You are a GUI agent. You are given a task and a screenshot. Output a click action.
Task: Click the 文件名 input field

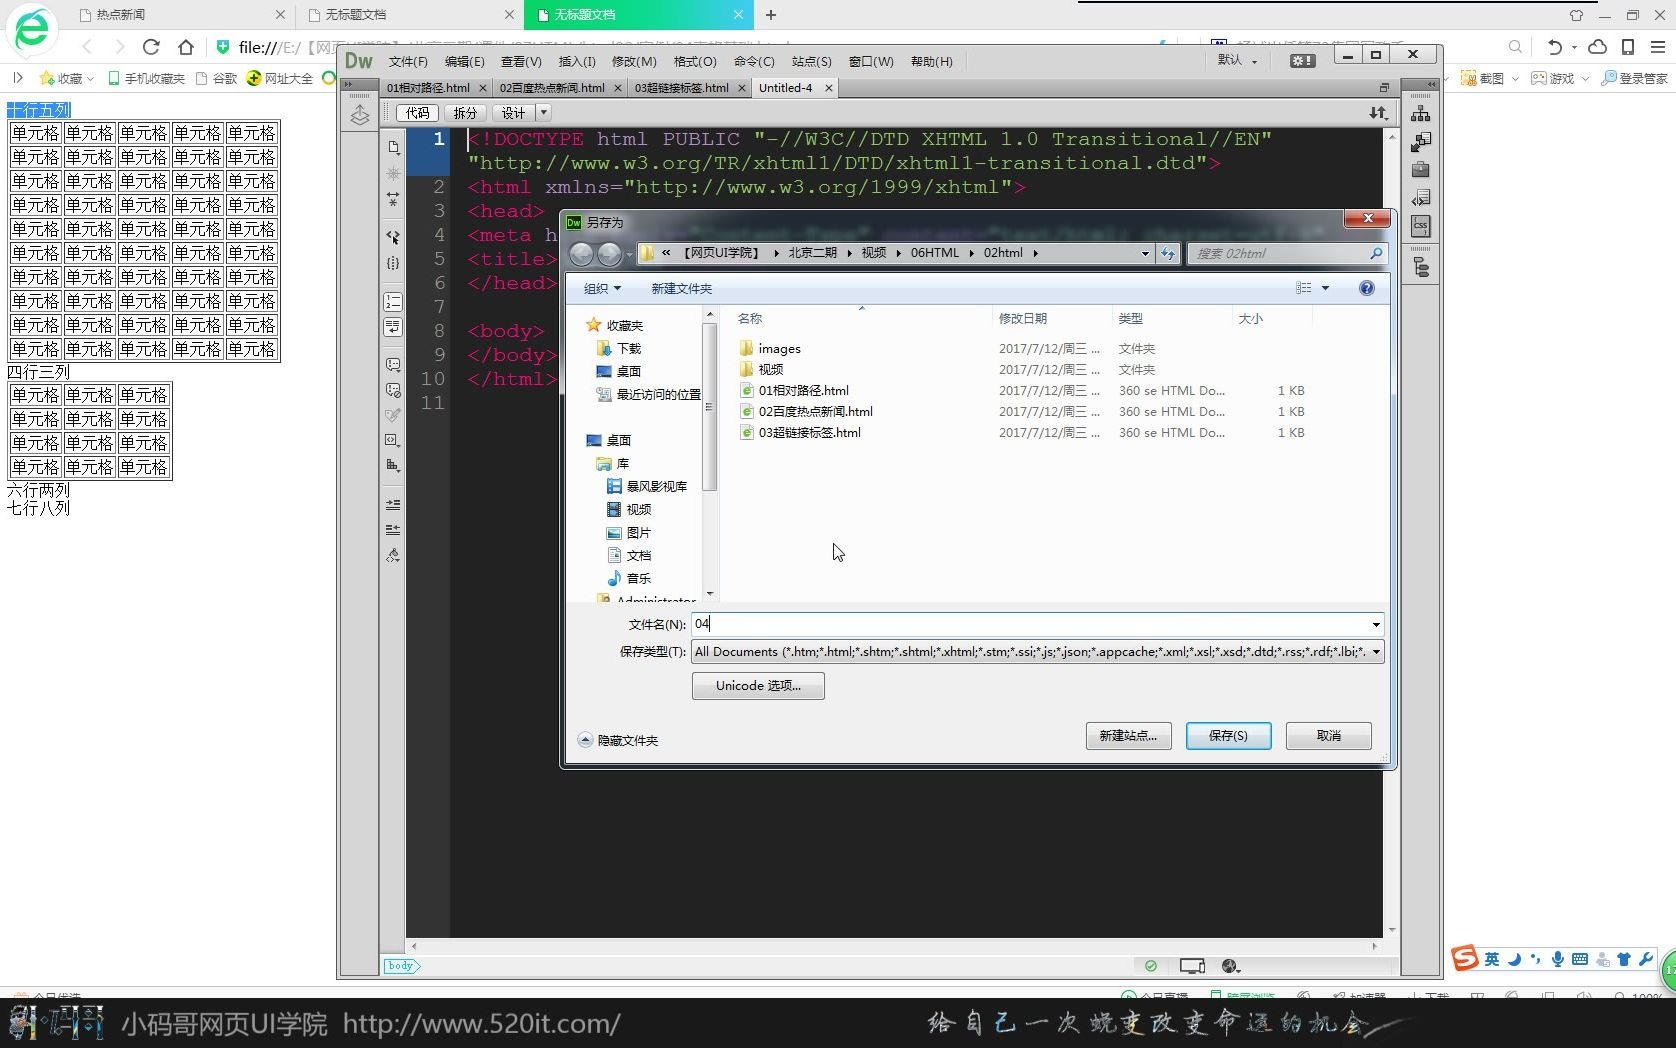pos(1037,624)
